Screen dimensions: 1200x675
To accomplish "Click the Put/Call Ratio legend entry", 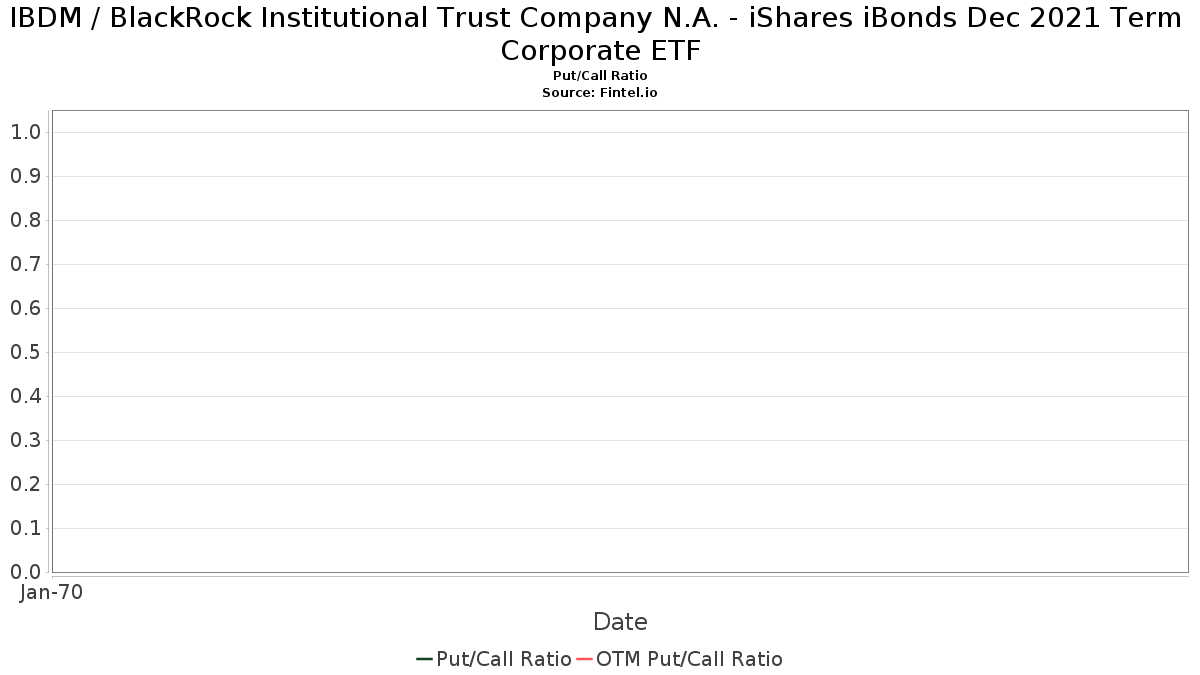I will pyautogui.click(x=494, y=659).
